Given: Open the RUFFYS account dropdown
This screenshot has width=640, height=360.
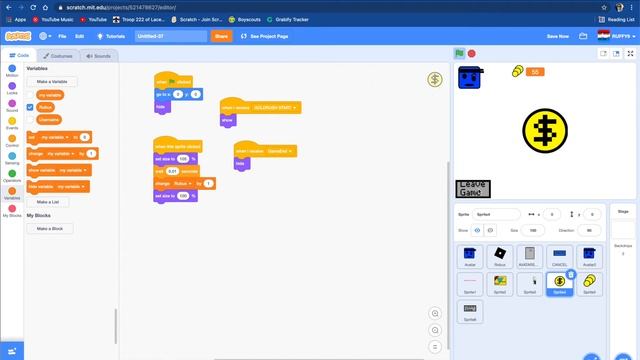Looking at the screenshot, I should pyautogui.click(x=616, y=36).
